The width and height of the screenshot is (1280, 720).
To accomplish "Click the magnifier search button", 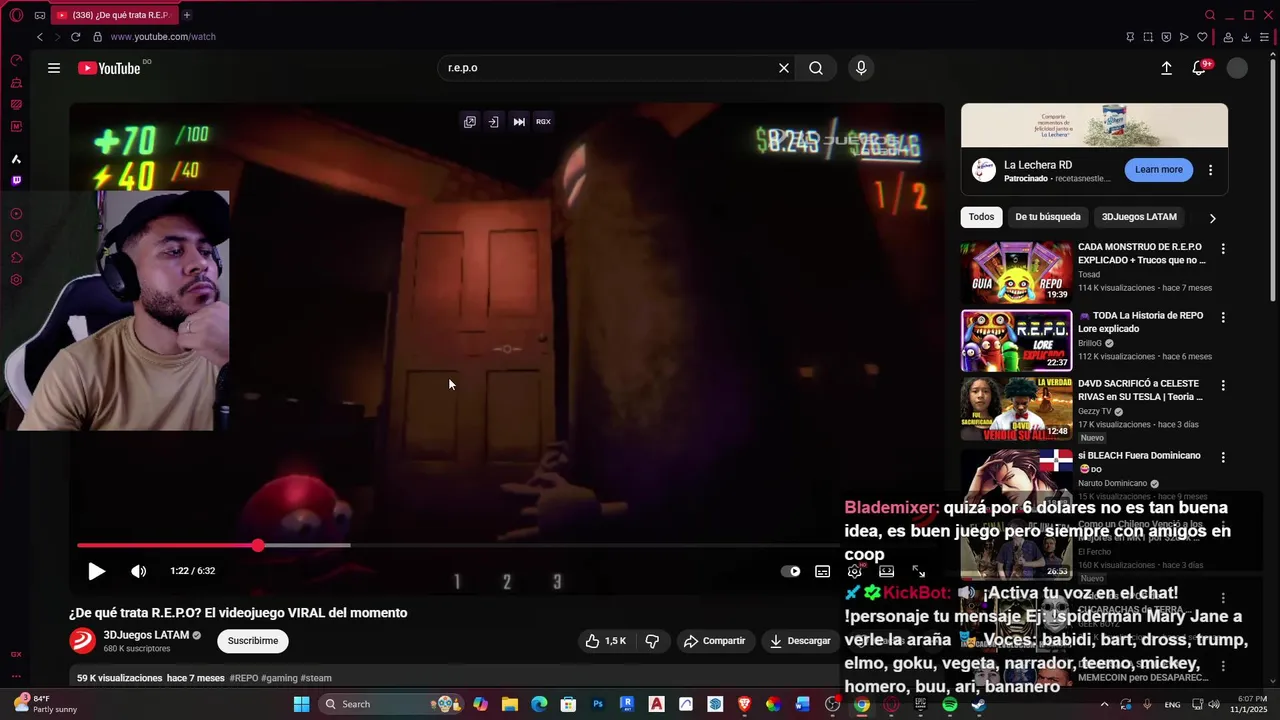I will (816, 68).
